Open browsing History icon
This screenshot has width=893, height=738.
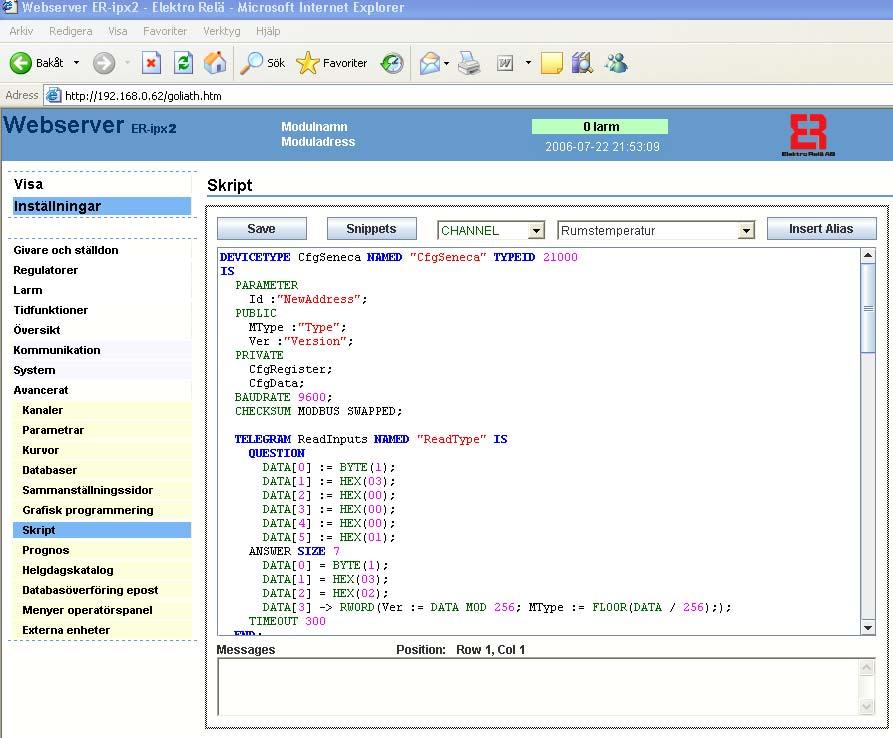[392, 63]
